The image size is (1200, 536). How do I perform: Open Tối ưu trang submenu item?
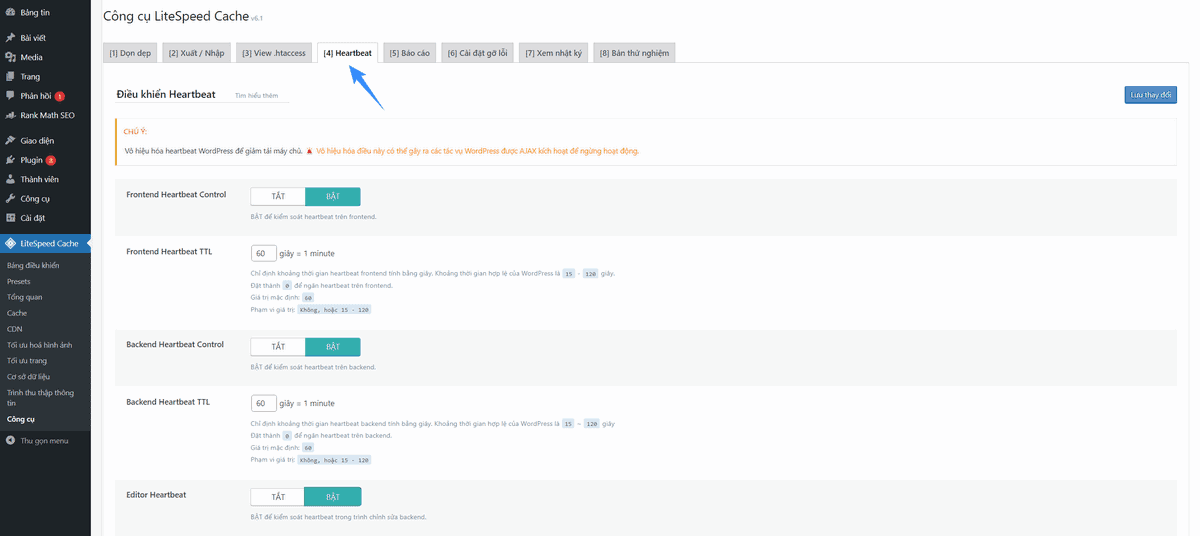click(x=27, y=361)
